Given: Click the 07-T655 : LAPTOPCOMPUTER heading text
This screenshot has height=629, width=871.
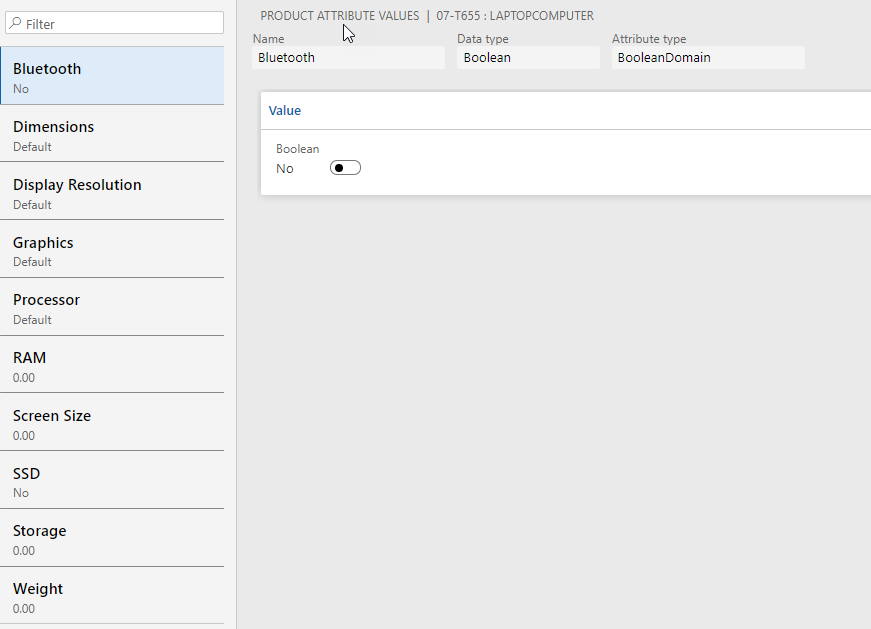Looking at the screenshot, I should (x=515, y=16).
